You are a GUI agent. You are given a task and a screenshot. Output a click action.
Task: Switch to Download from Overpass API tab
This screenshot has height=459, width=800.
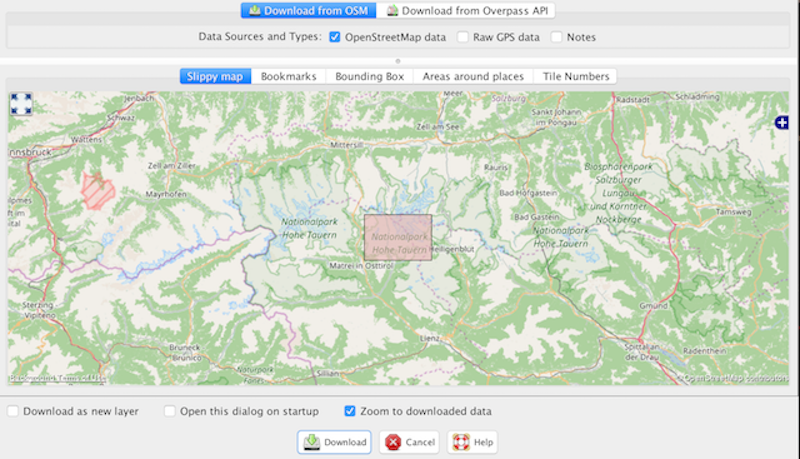(466, 11)
